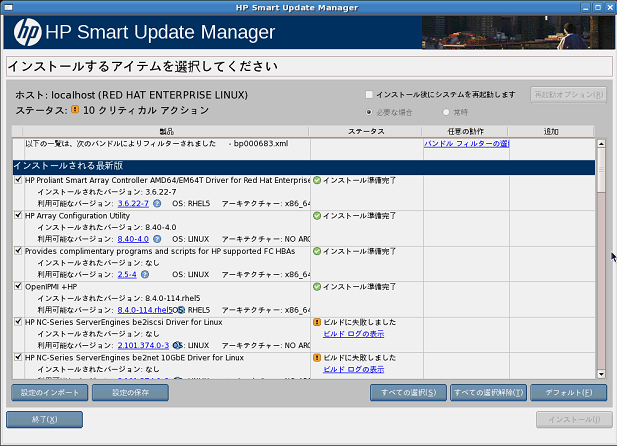Viewport: 617px width, 446px height.
Task: Open help icon beside version 3.6.22-7
Action: click(x=157, y=203)
